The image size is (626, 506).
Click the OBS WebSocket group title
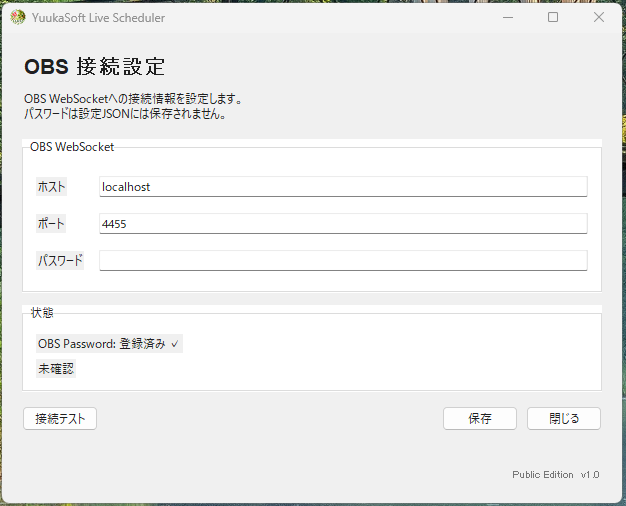(x=72, y=147)
